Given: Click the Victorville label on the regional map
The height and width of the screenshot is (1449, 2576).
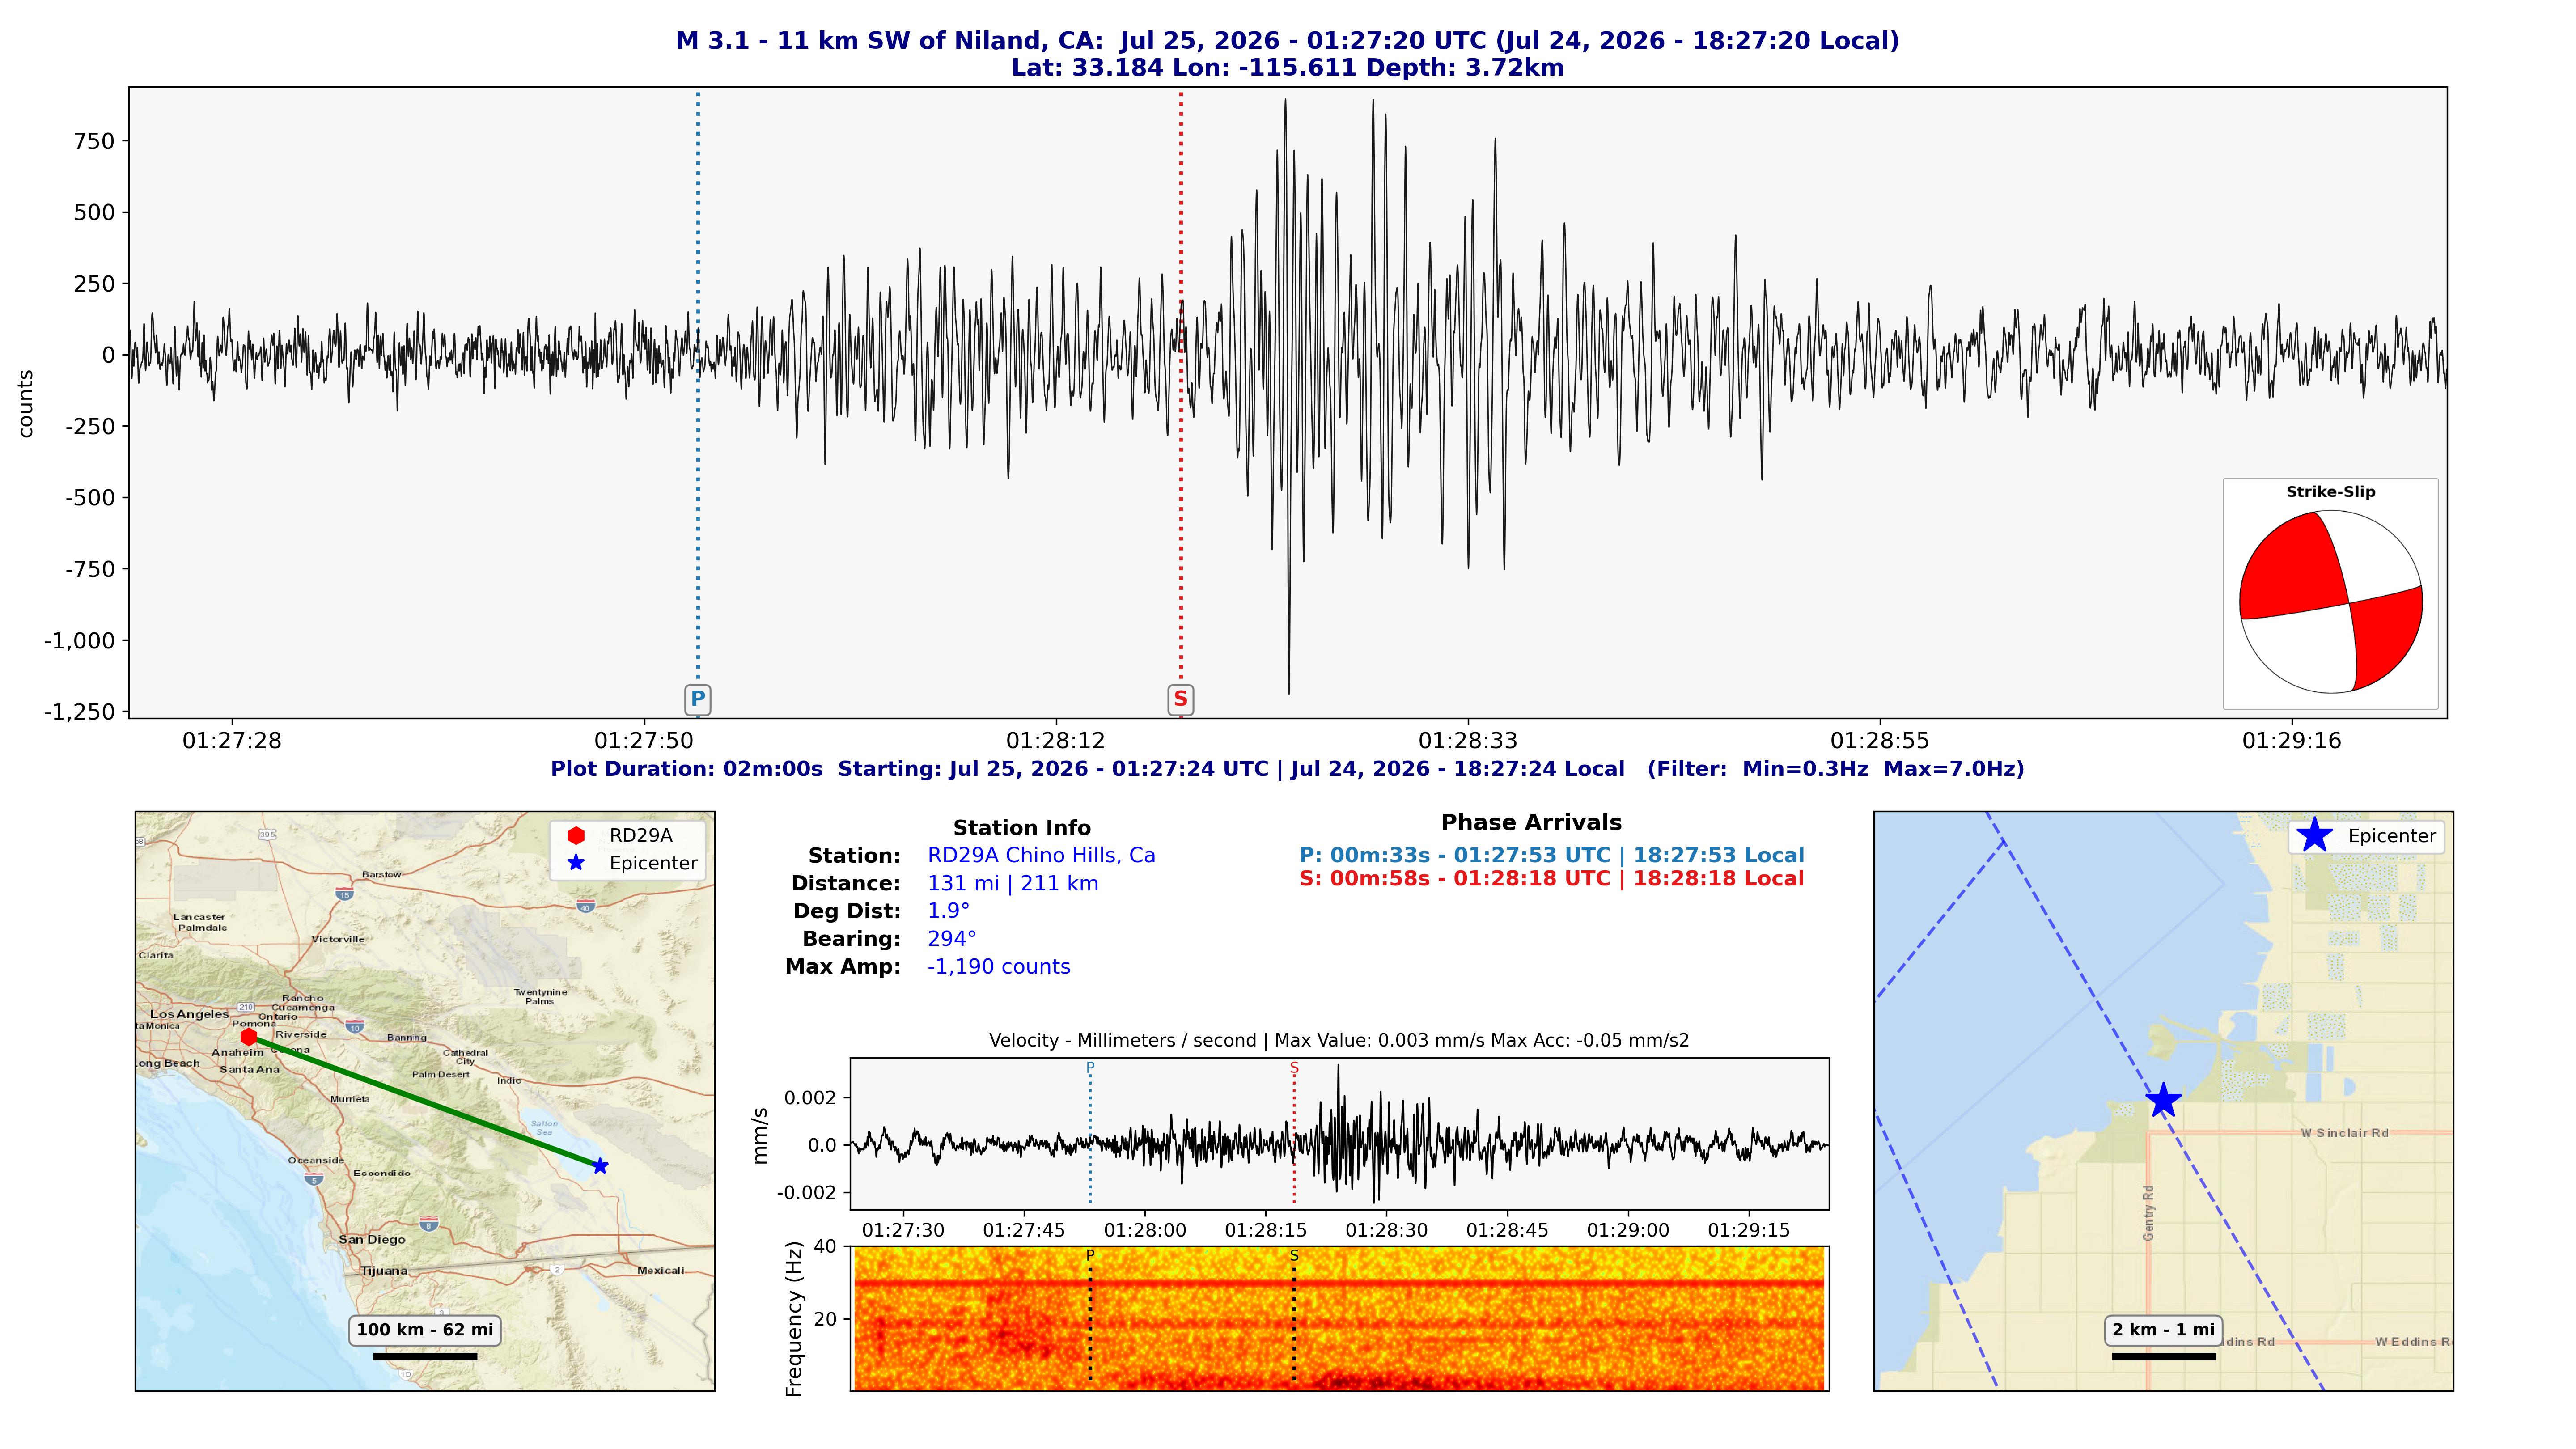Looking at the screenshot, I should coord(338,940).
